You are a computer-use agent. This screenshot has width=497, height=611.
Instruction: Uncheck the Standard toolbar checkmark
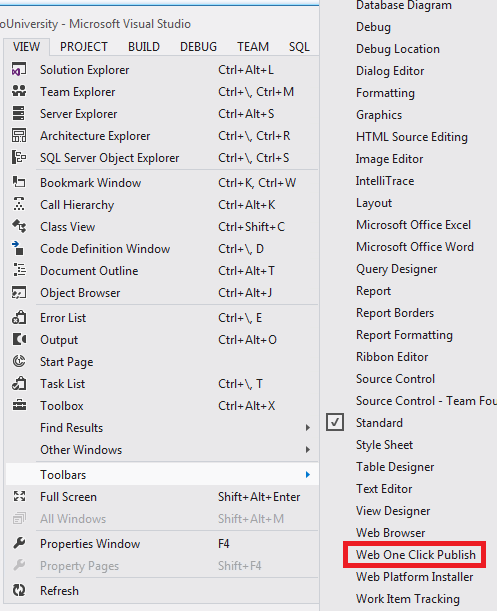point(335,422)
